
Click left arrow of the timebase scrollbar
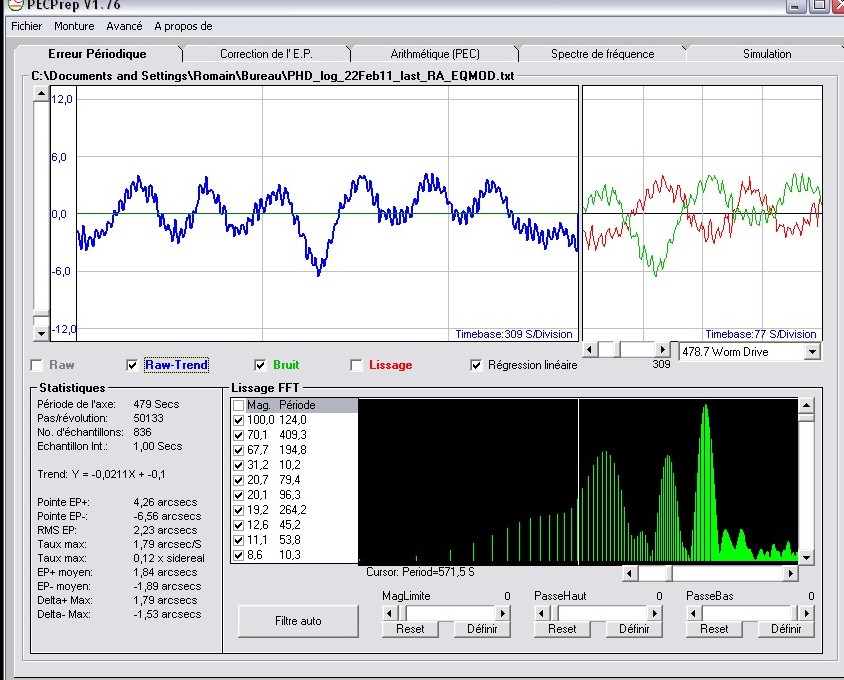click(590, 350)
